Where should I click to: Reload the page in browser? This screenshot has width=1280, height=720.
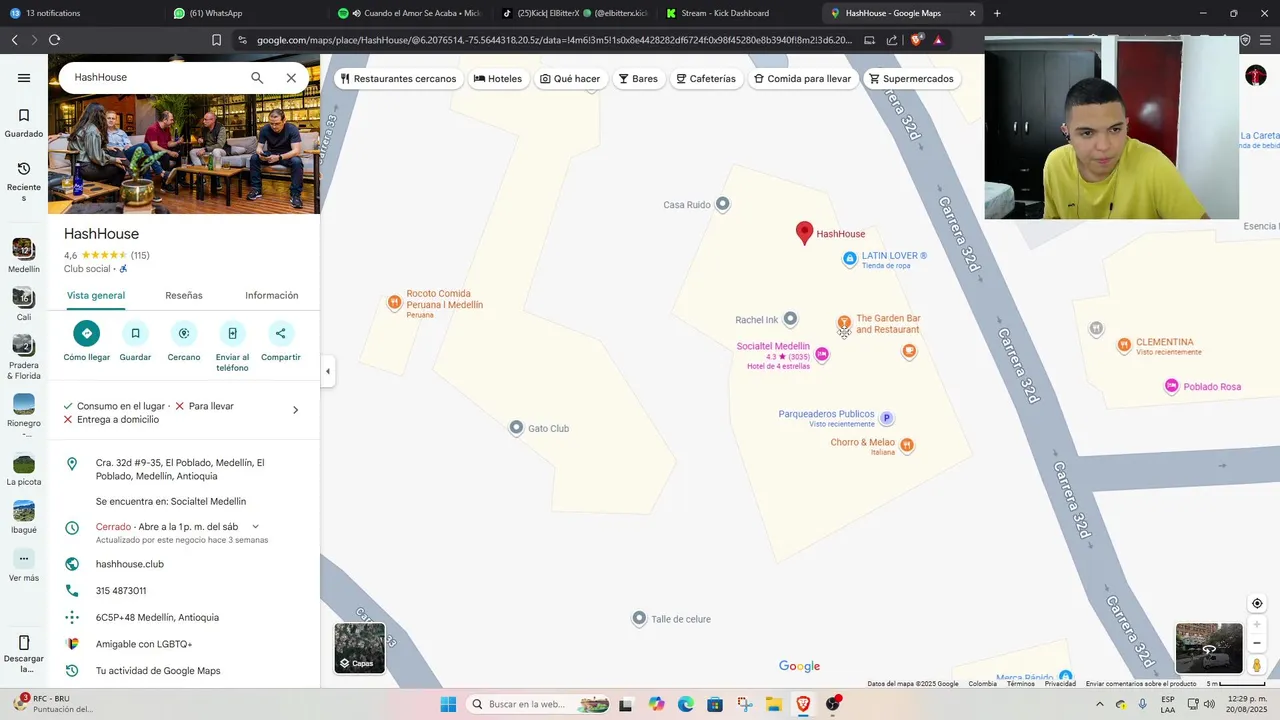tap(54, 40)
